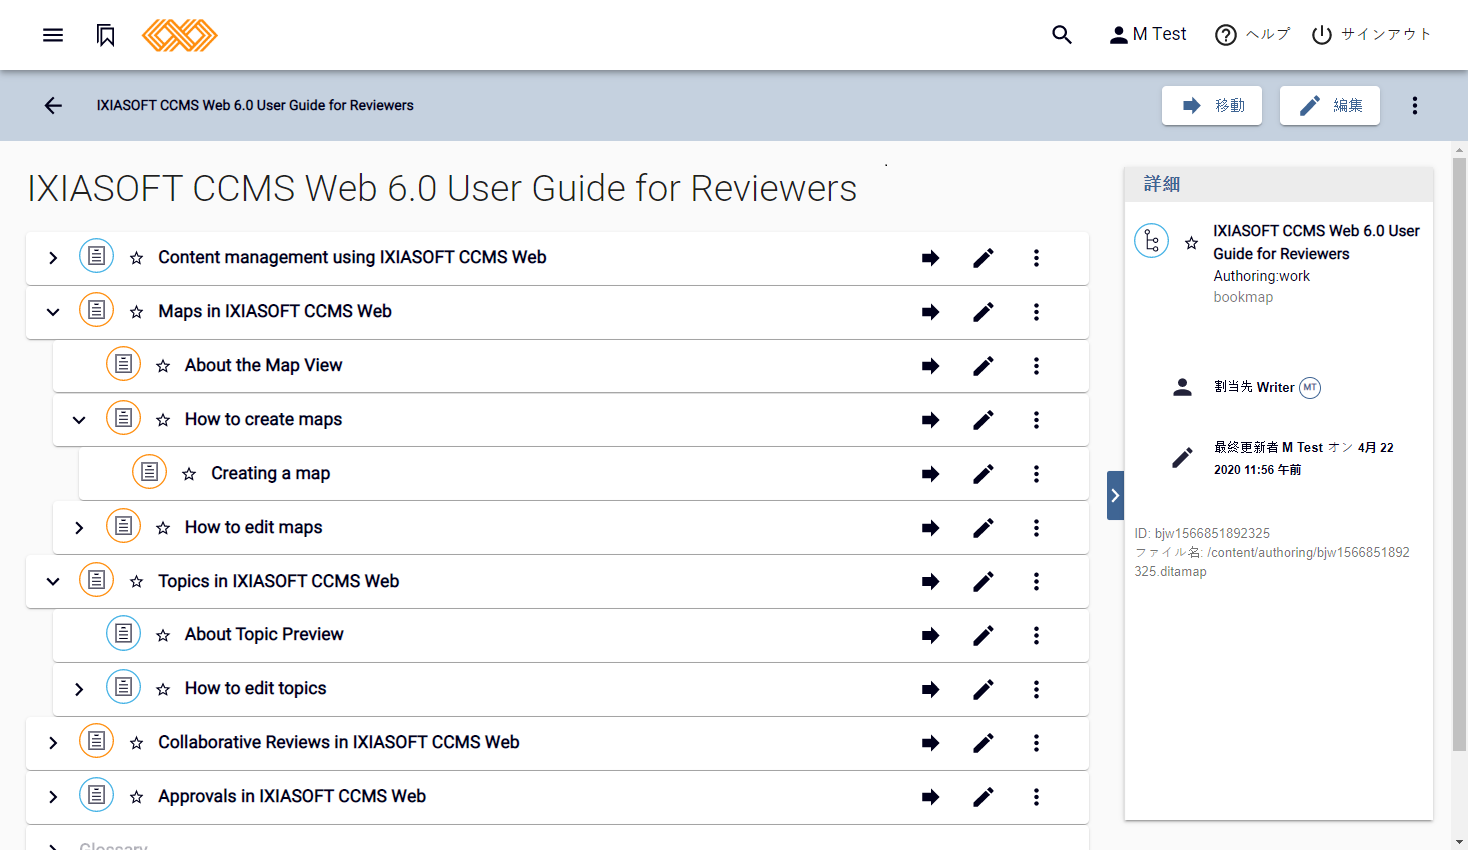Image resolution: width=1468 pixels, height=850 pixels.
Task: Open Creating a map topic title
Action: tap(271, 474)
